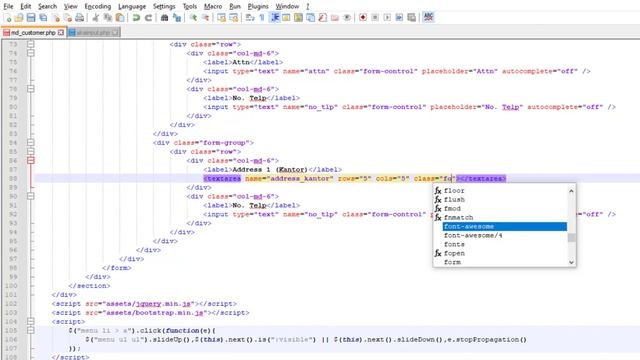Toggle show all characters
The image size is (640, 360).
(262, 18)
